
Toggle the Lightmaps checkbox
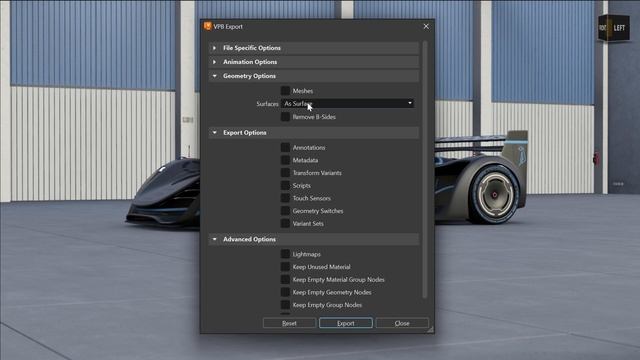[x=285, y=254]
